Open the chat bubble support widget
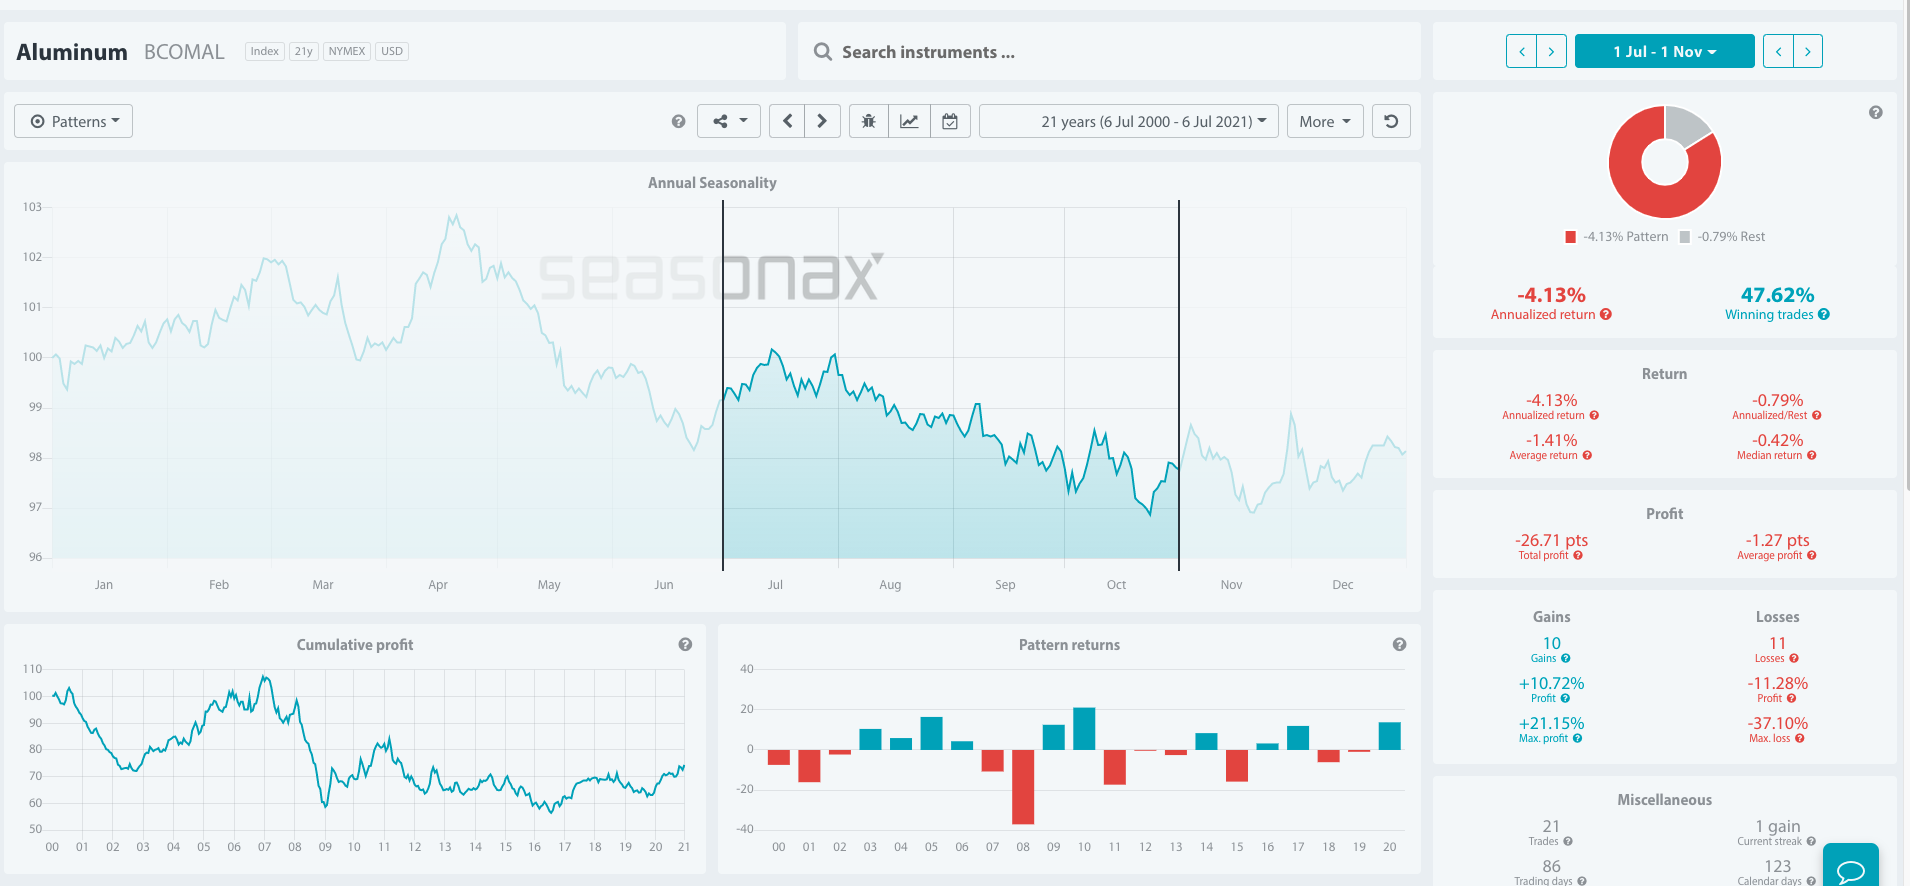 click(x=1850, y=869)
